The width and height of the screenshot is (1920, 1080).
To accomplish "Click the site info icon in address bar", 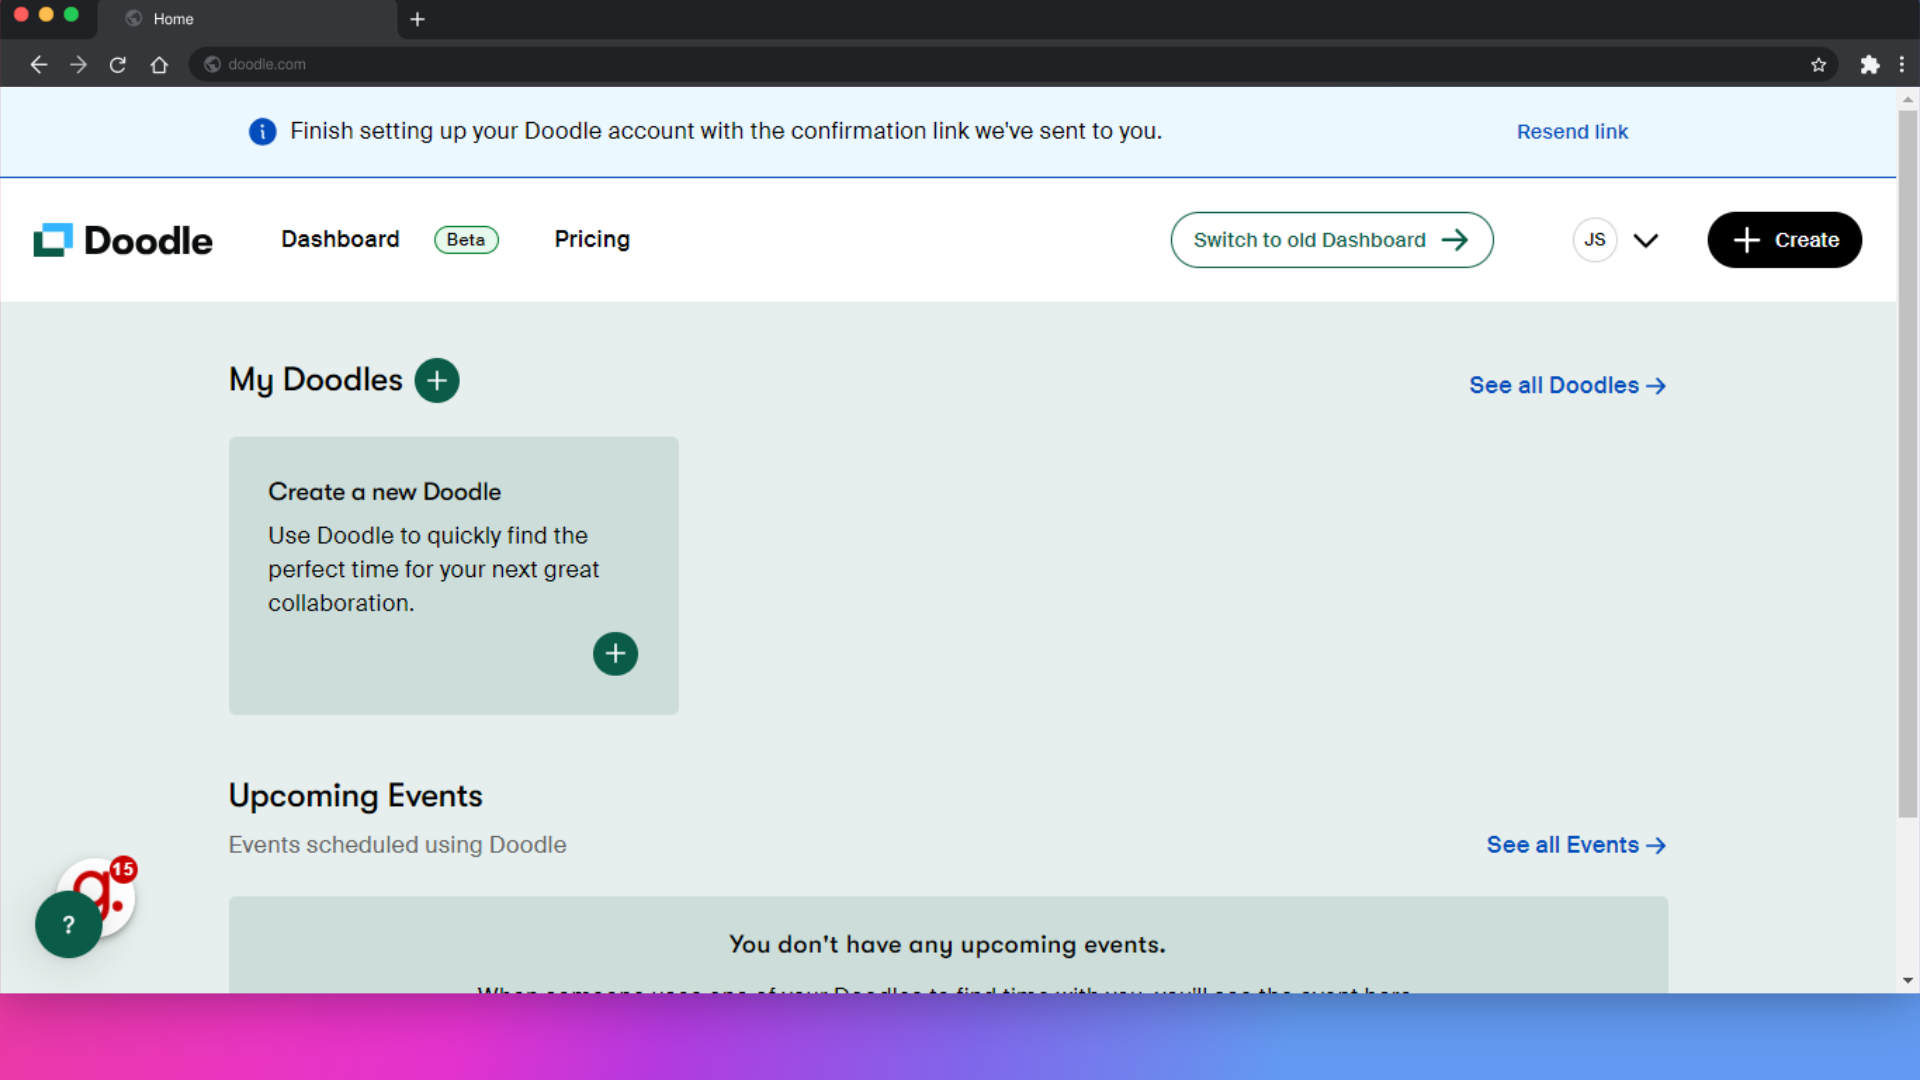I will click(x=212, y=64).
